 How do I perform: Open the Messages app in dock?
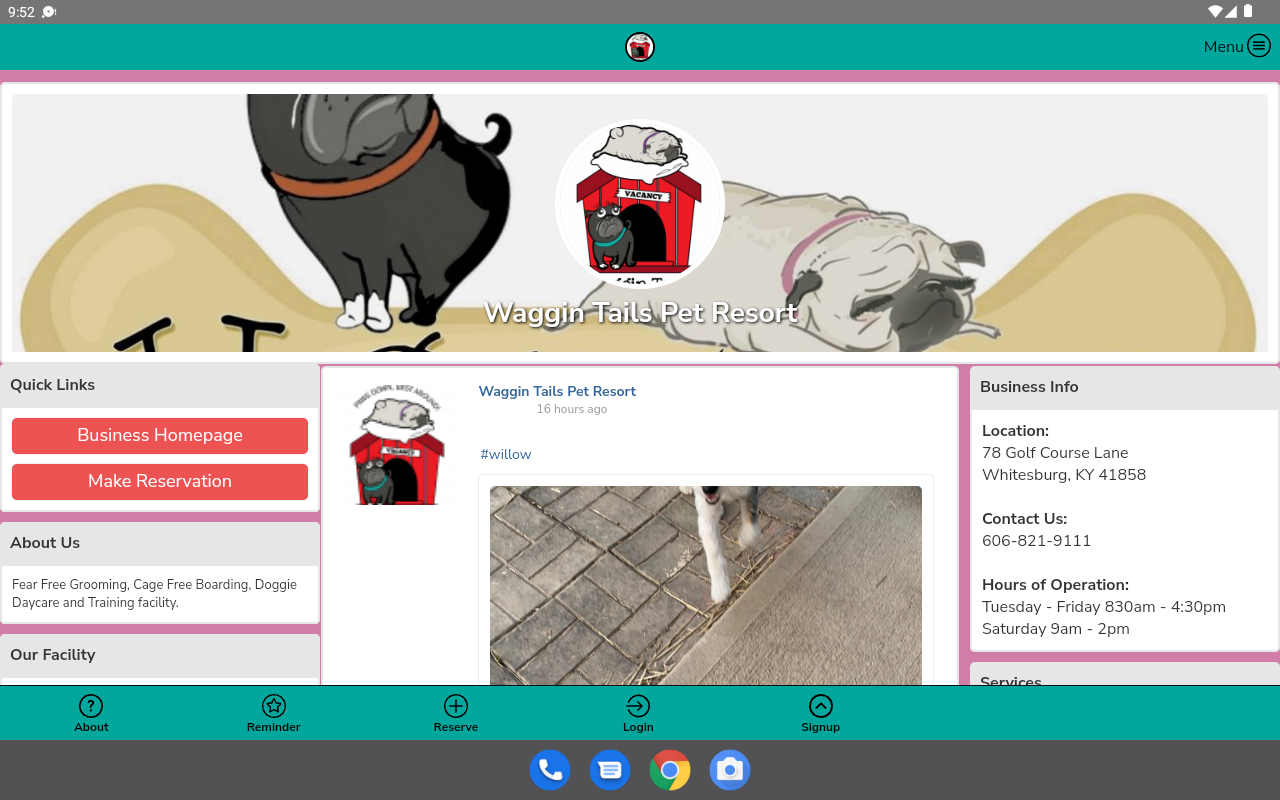[x=610, y=770]
